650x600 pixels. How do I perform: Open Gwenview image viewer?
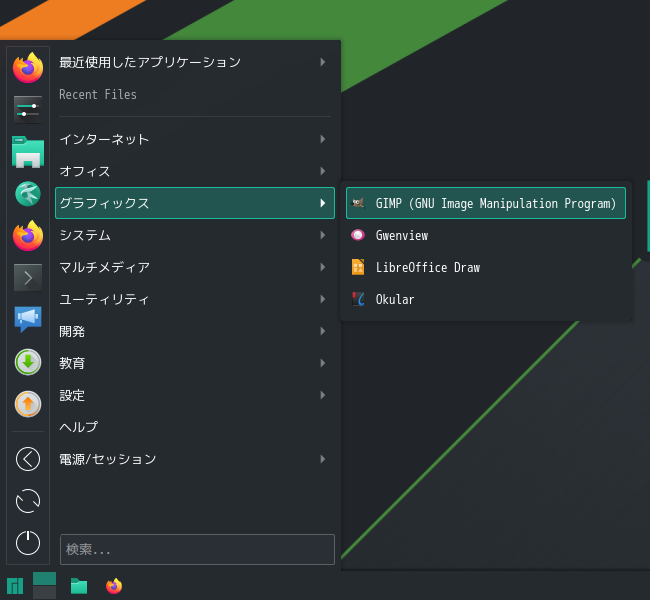[485, 235]
